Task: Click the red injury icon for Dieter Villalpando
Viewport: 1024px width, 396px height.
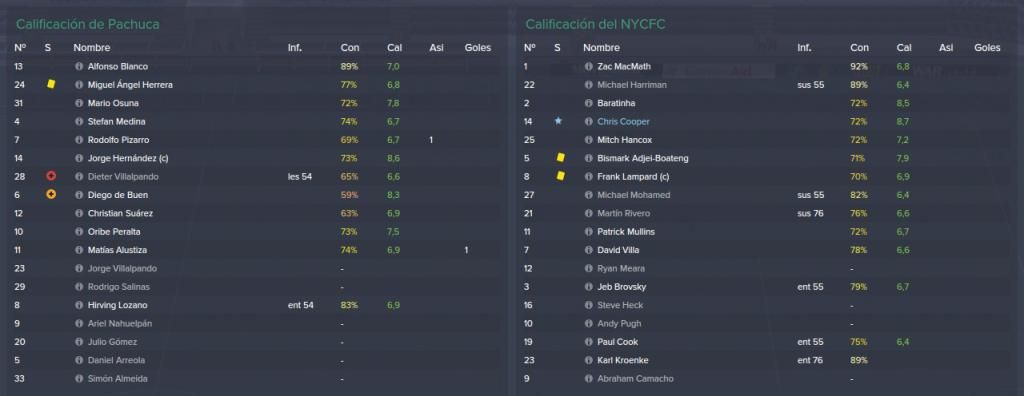Action: 51,176
